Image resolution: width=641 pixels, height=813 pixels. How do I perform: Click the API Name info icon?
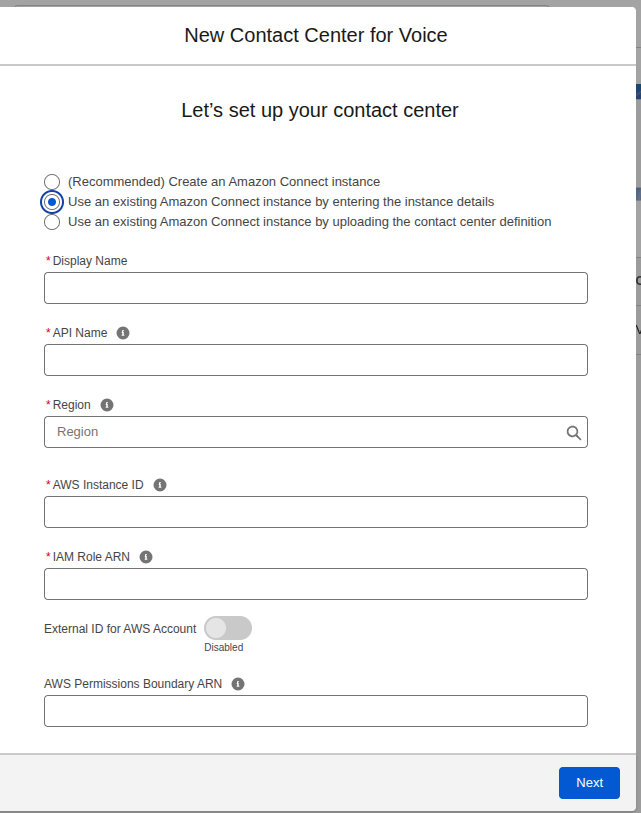(x=123, y=333)
